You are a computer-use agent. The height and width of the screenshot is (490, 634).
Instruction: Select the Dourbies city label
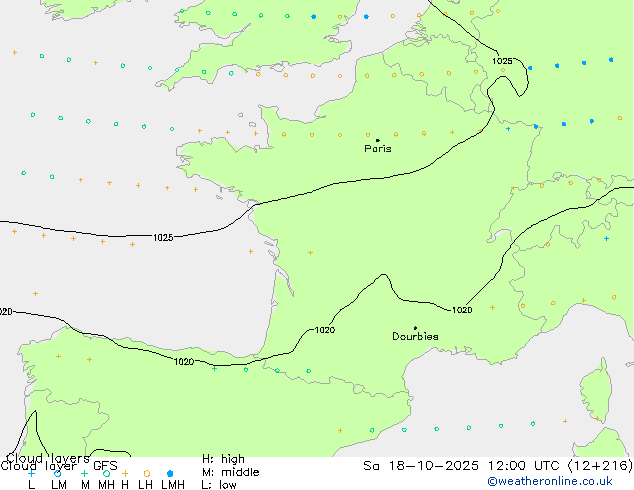click(415, 336)
